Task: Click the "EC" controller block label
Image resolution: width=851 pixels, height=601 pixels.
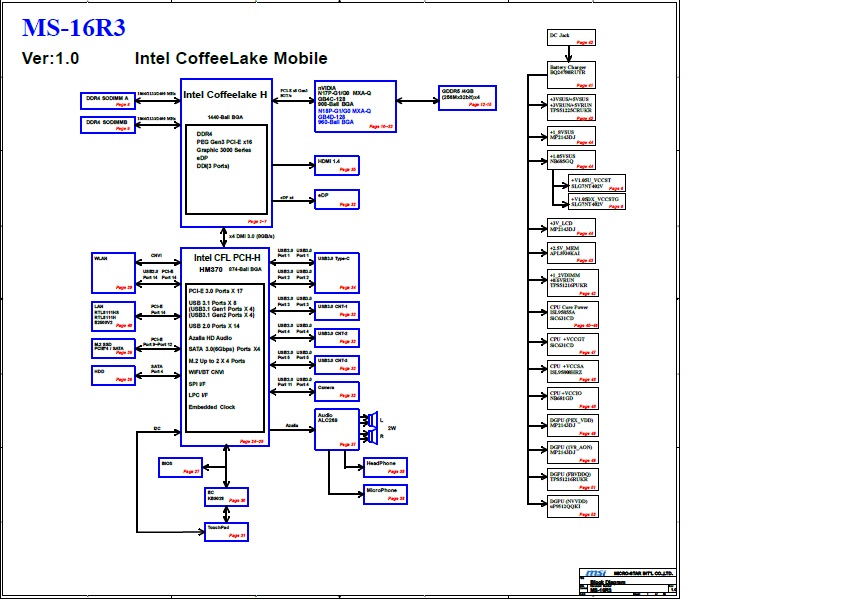Action: point(211,493)
